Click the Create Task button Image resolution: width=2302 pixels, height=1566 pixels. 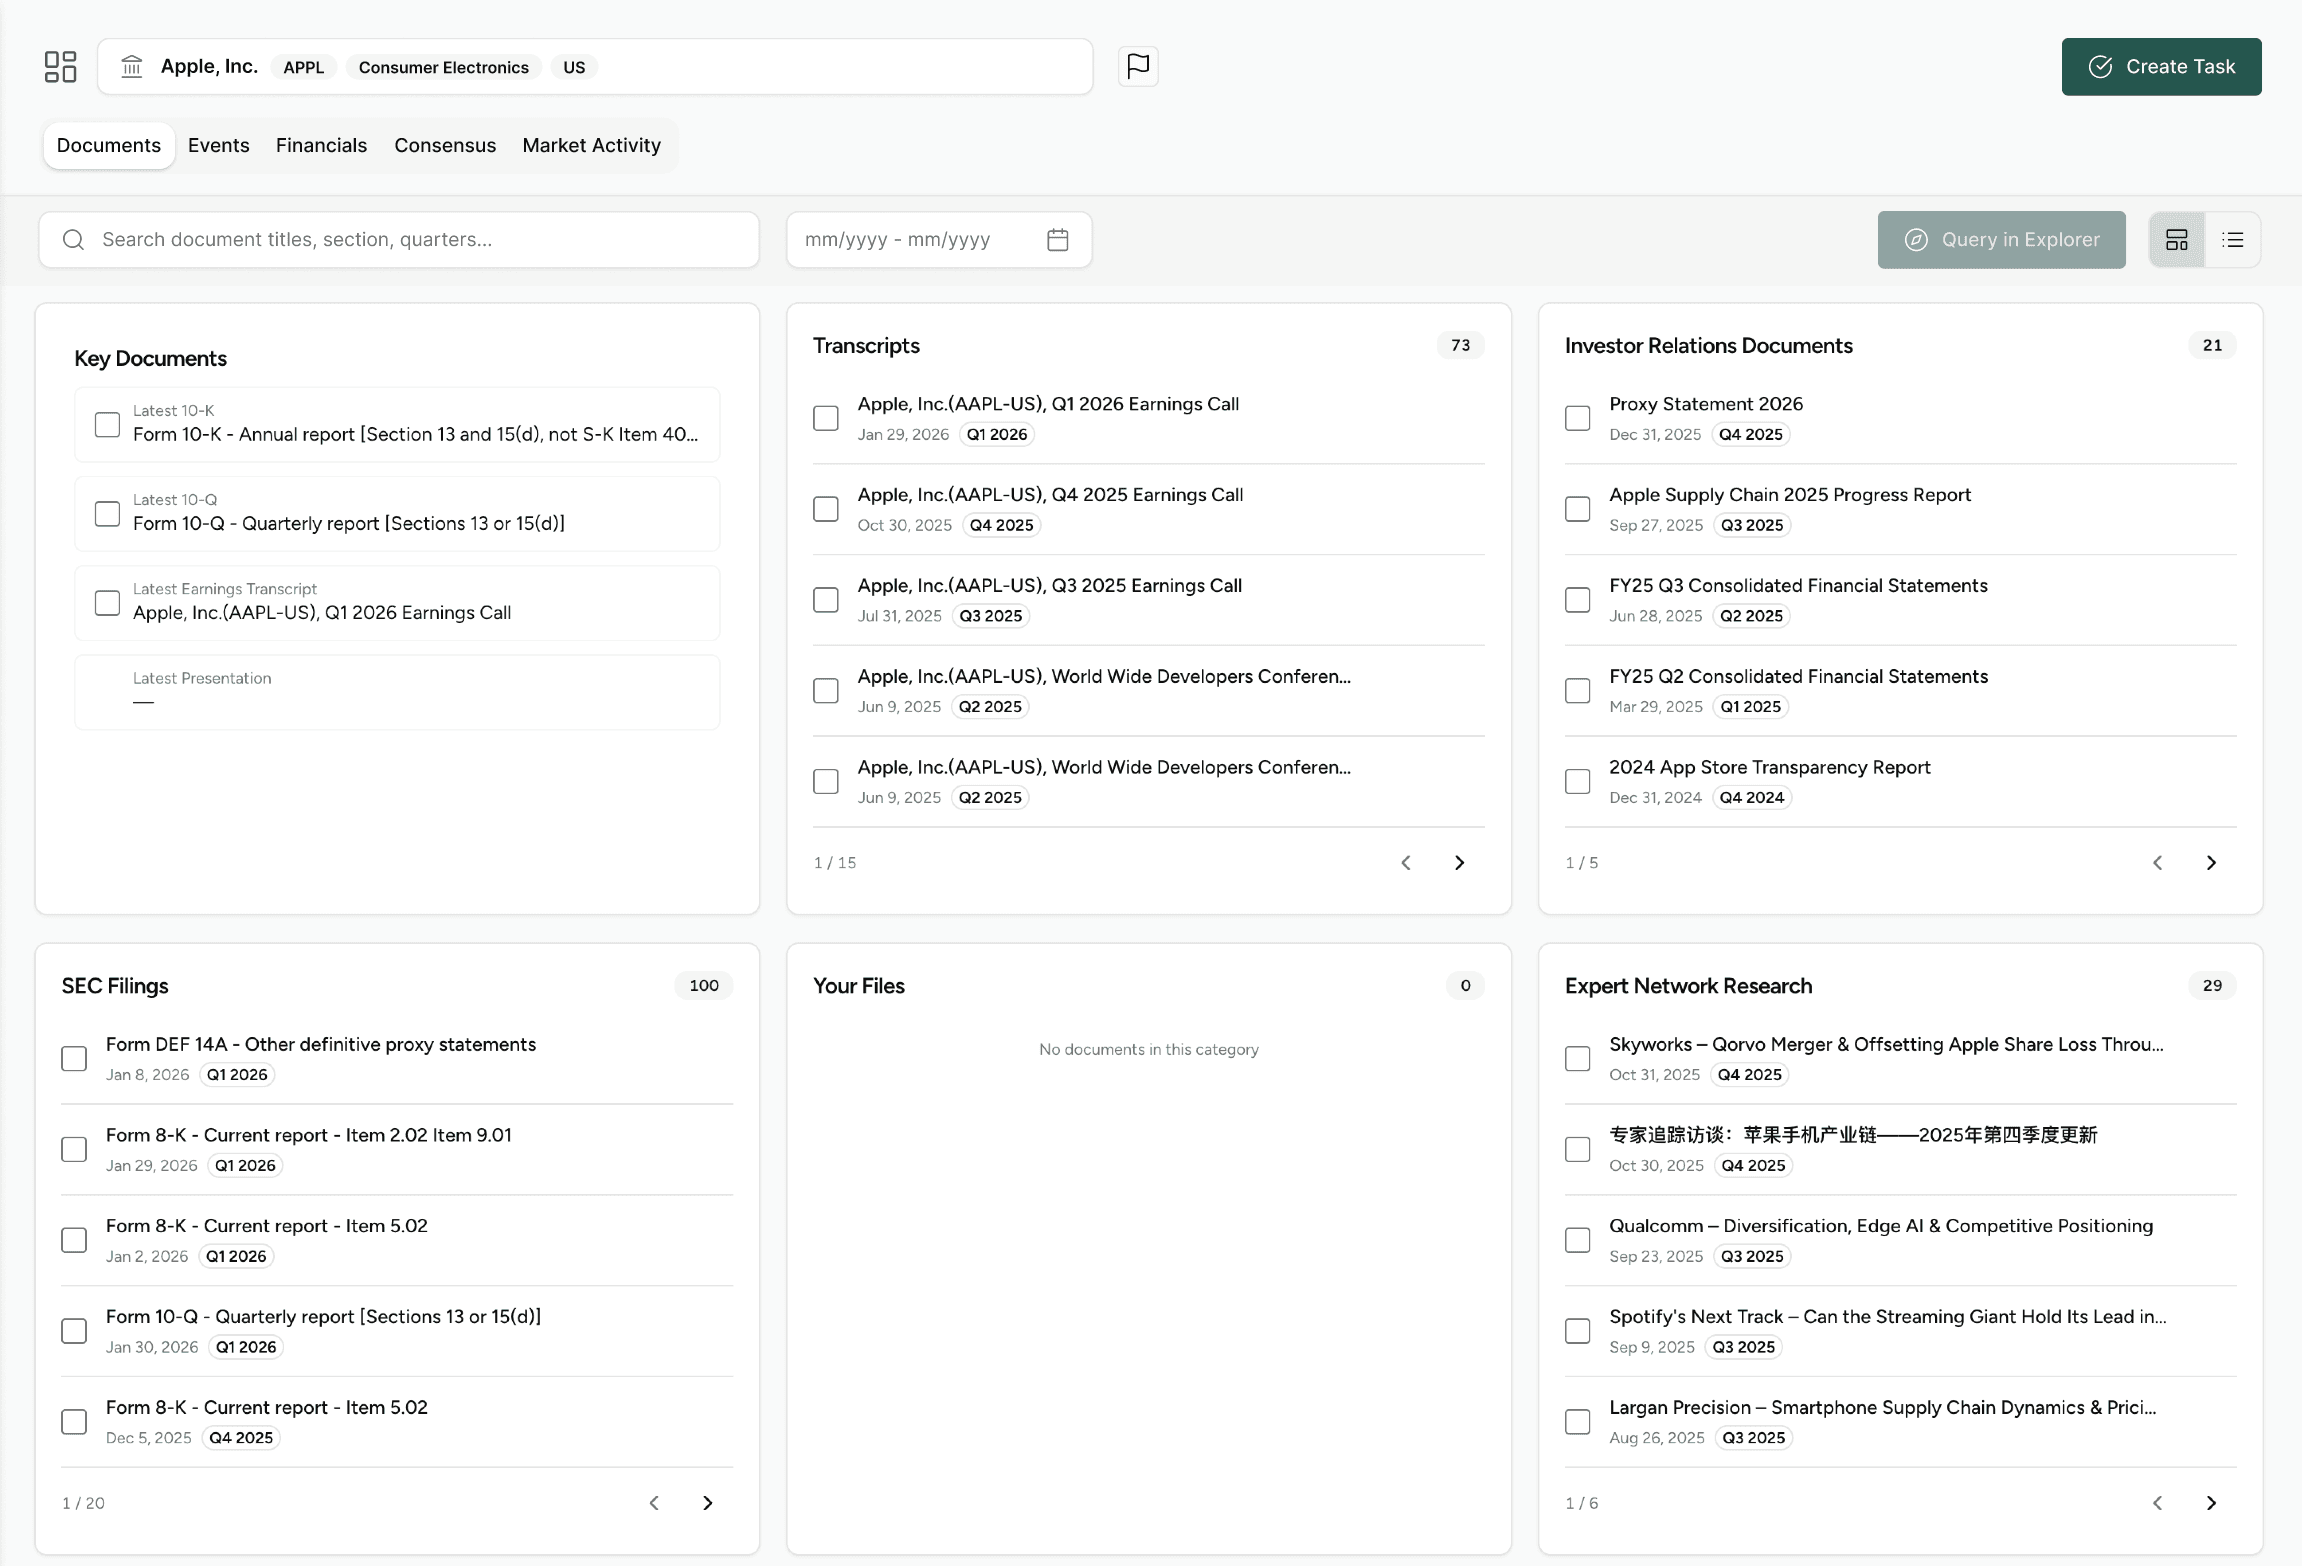2162,67
